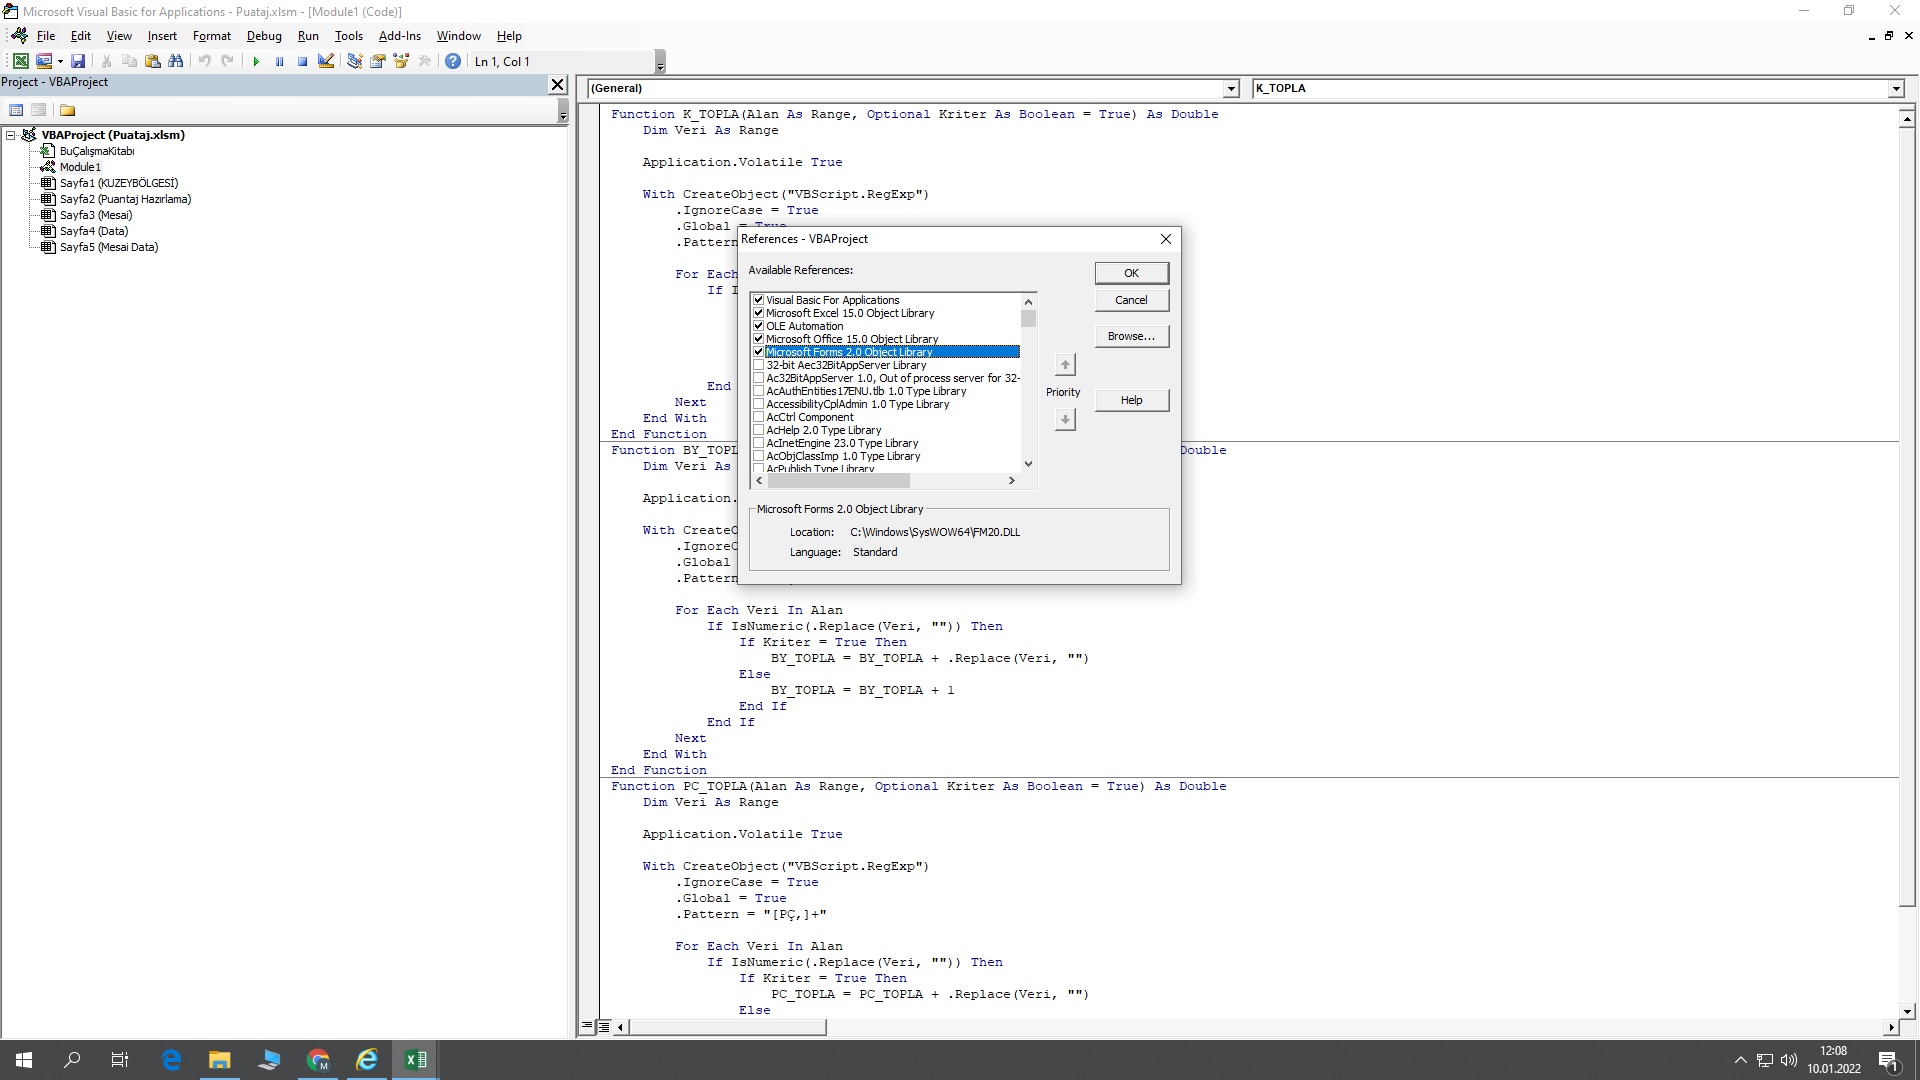The width and height of the screenshot is (1920, 1080).
Task: Uncheck Microsoft Forms 2.0 Object Library
Action: [x=759, y=352]
